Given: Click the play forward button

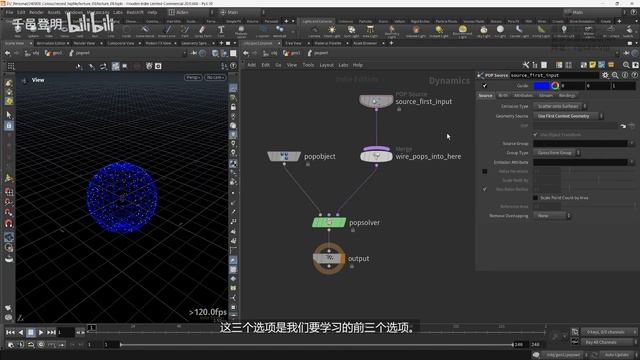Looking at the screenshot, I should (x=41, y=333).
